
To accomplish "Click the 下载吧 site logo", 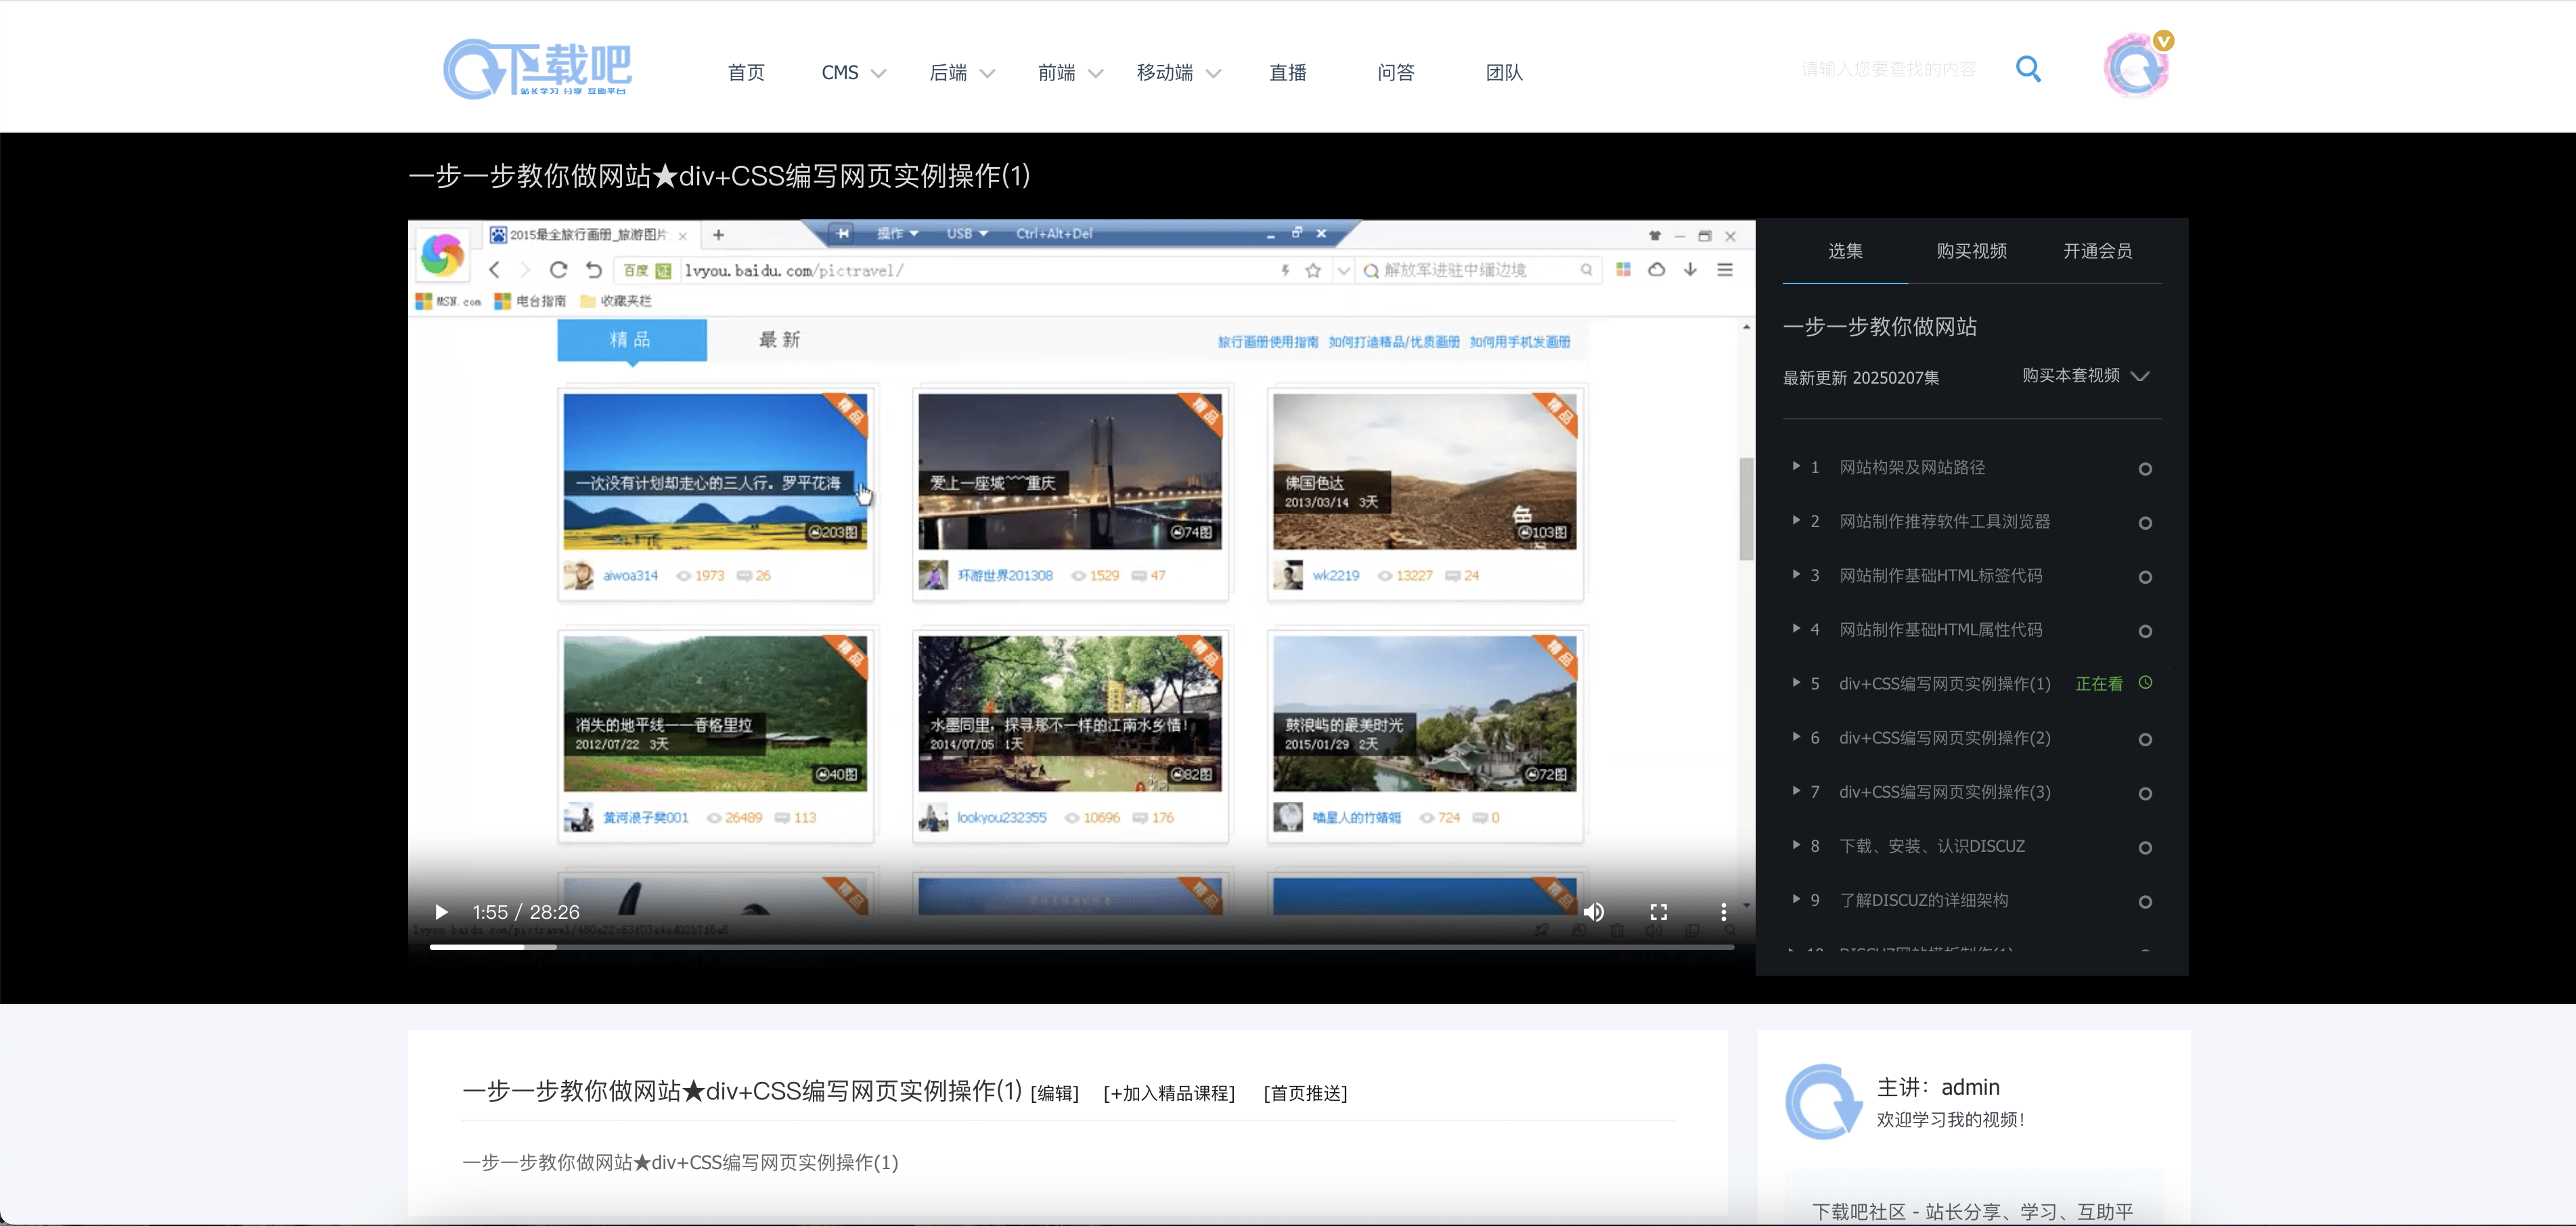I will [537, 69].
